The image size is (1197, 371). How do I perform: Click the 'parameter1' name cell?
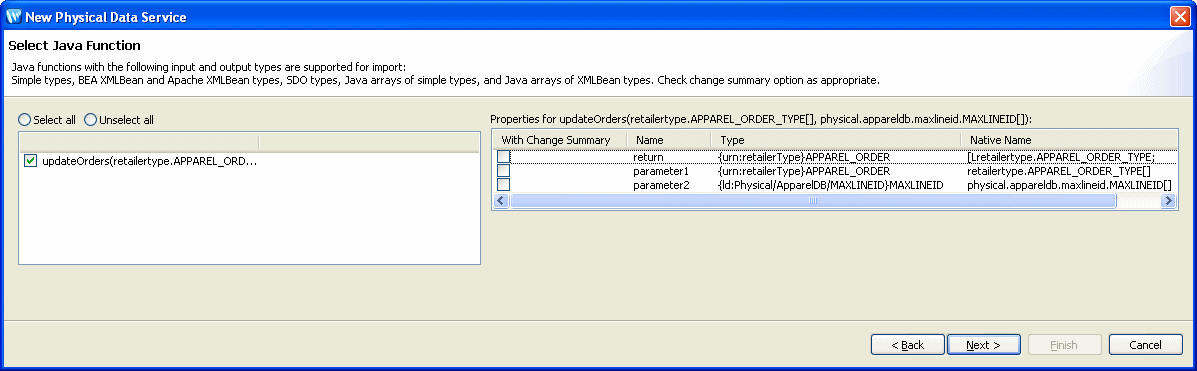click(660, 171)
